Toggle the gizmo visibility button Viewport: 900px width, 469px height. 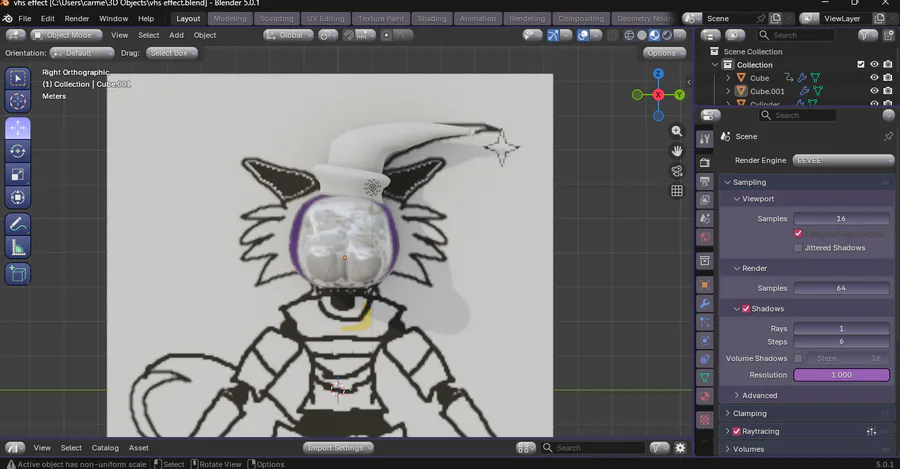(x=553, y=36)
